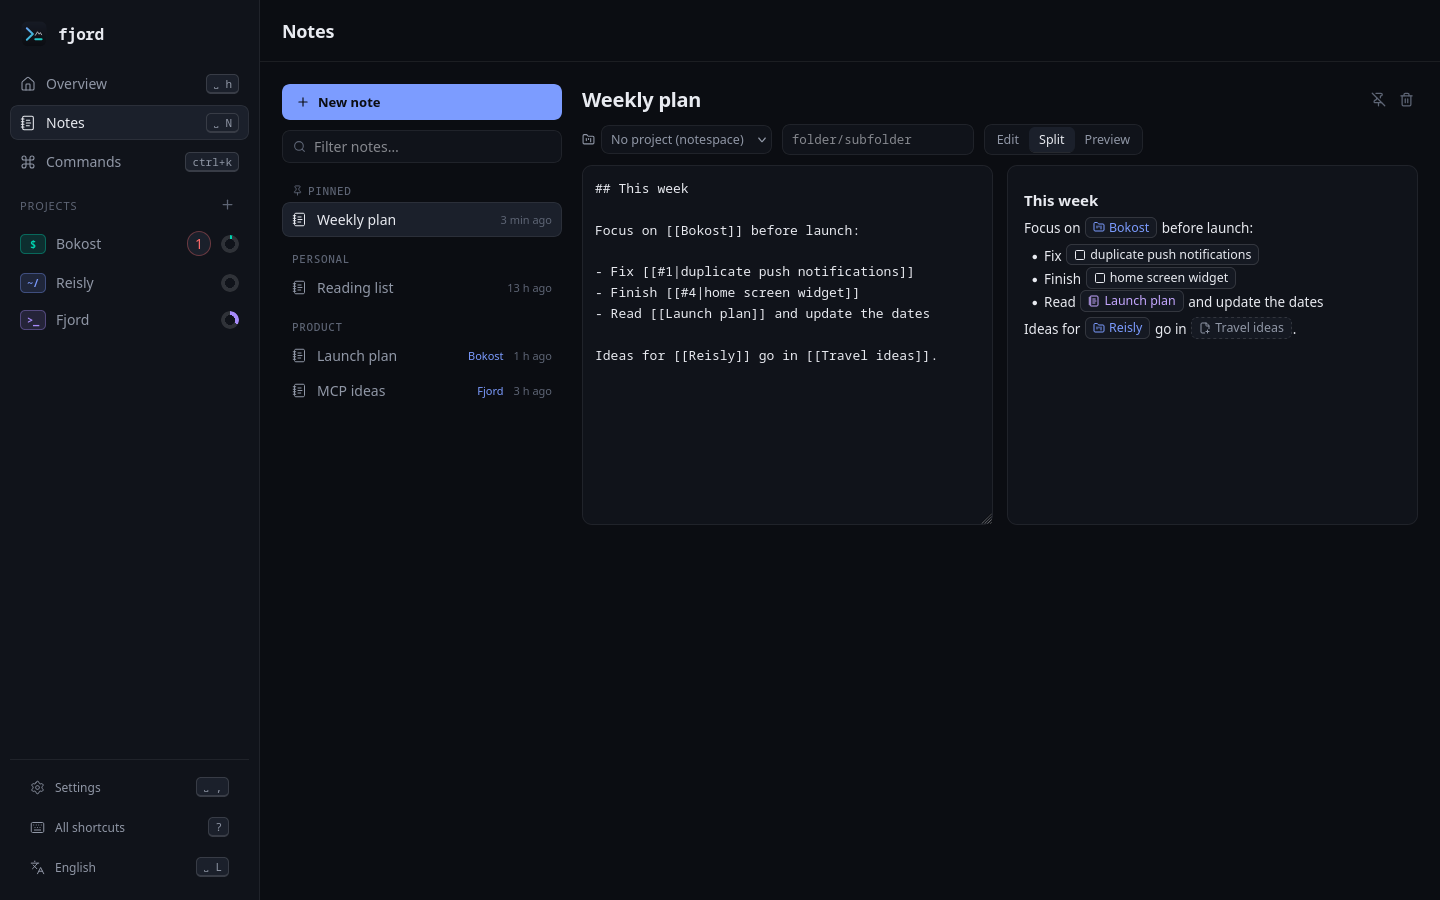Grab the editor resize handle corner
Image resolution: width=1440 pixels, height=900 pixels.
coord(986,518)
